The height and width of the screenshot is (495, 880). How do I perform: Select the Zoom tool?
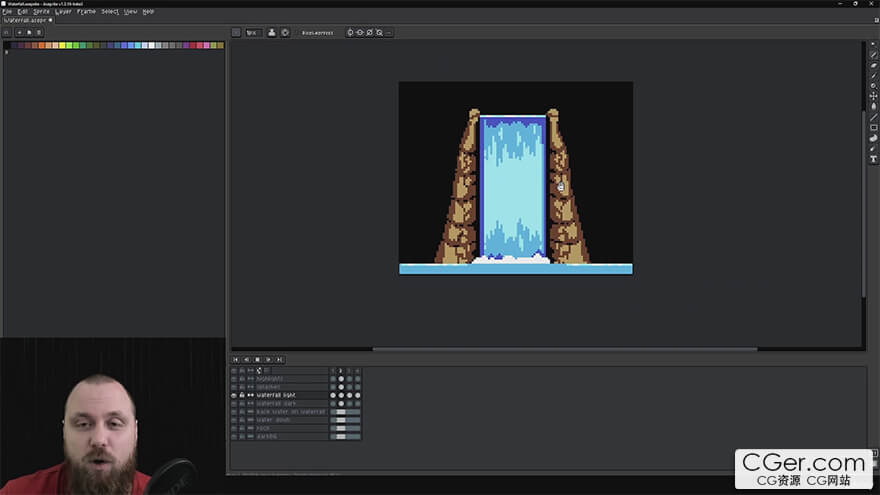click(x=873, y=86)
